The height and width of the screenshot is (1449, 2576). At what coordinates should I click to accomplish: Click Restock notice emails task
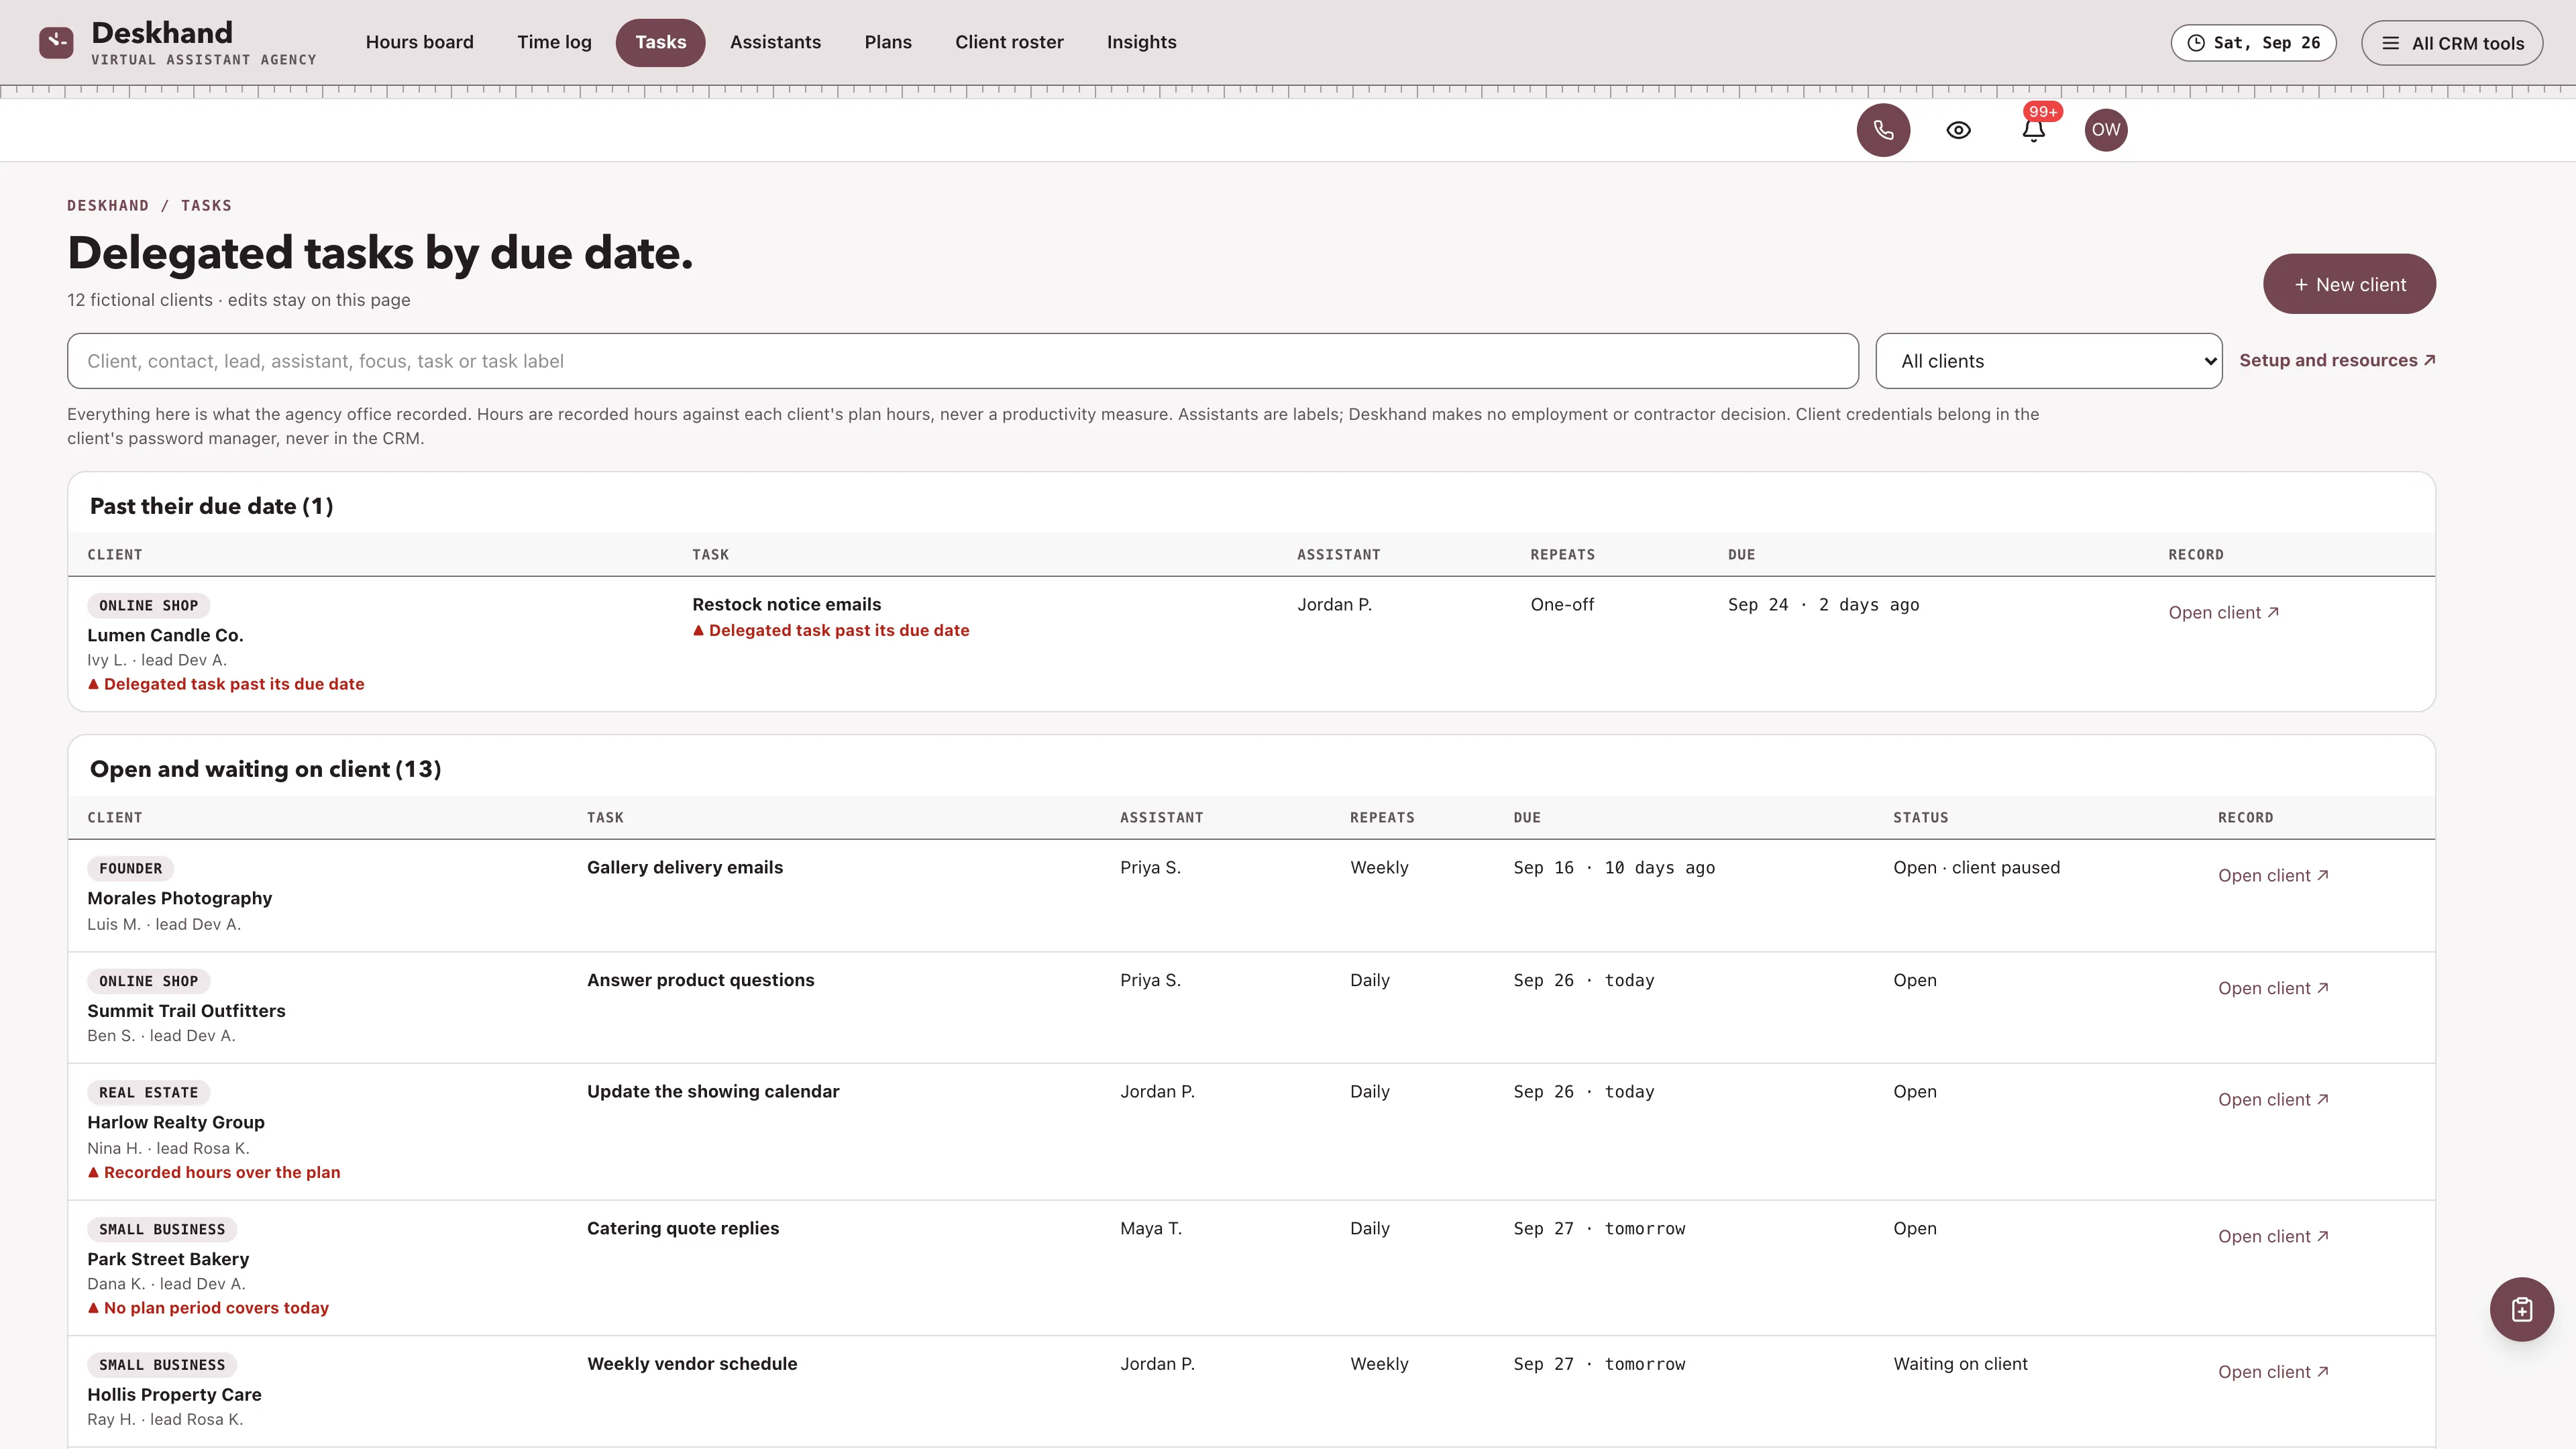[786, 604]
